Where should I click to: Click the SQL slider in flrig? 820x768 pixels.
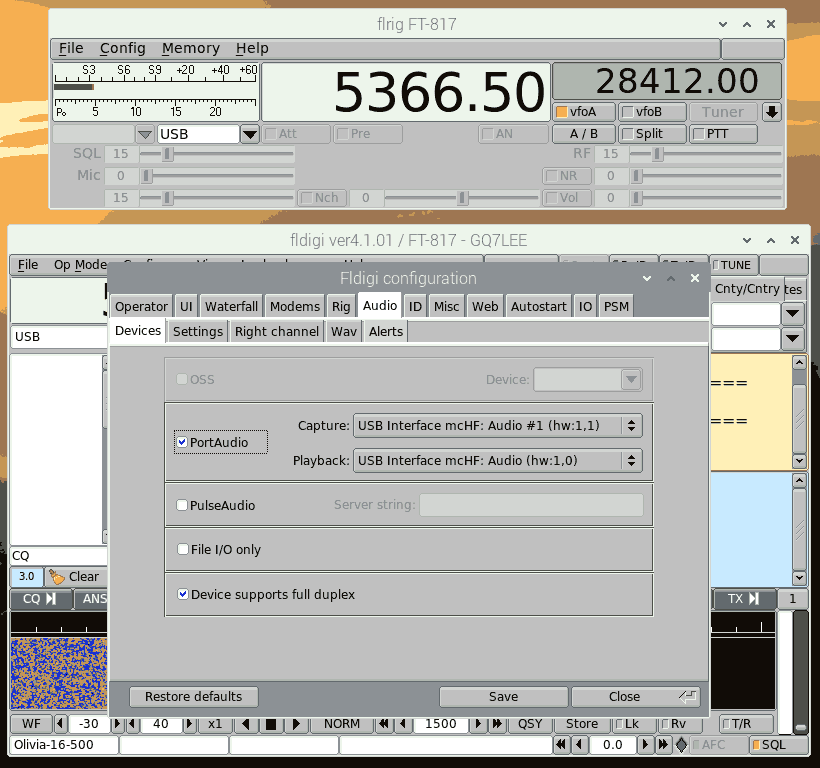169,154
